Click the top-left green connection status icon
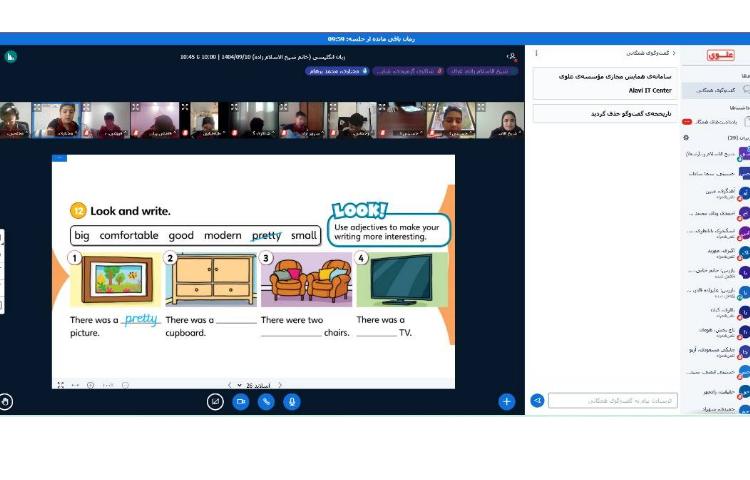The width and height of the screenshot is (750, 480). pos(10,56)
